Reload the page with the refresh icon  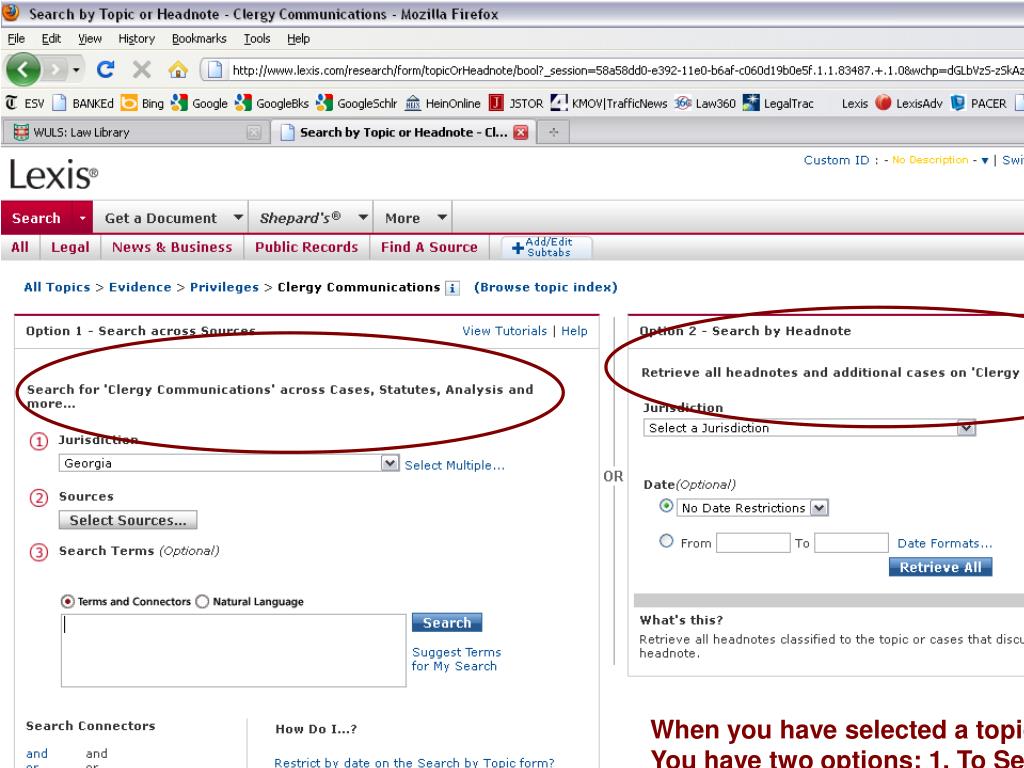(x=105, y=69)
